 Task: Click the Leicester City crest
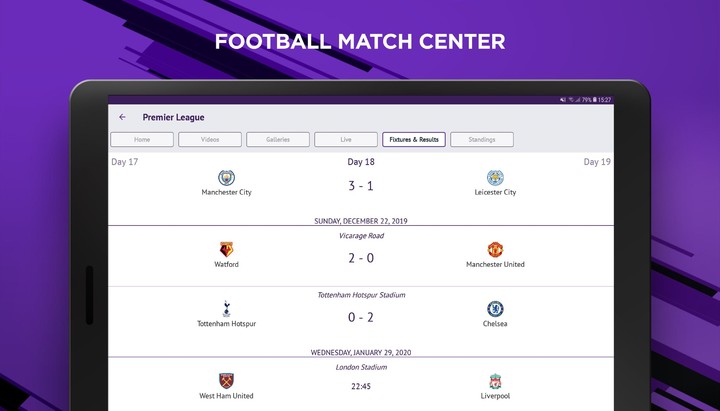(x=495, y=177)
